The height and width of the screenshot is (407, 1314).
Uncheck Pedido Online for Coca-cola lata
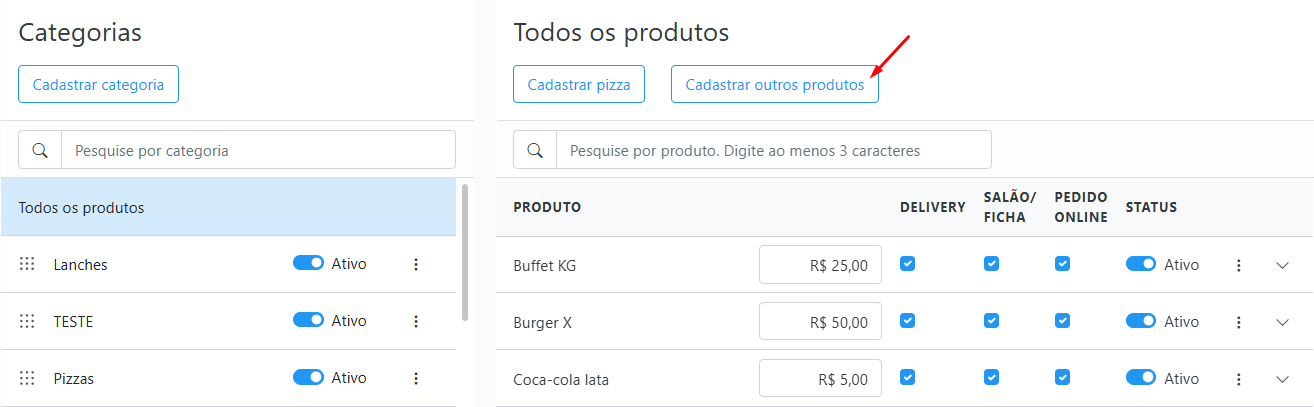click(1063, 378)
